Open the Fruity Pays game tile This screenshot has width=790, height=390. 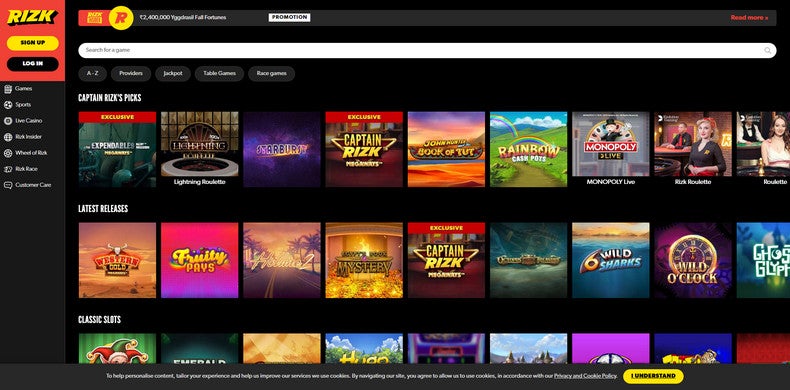point(200,261)
